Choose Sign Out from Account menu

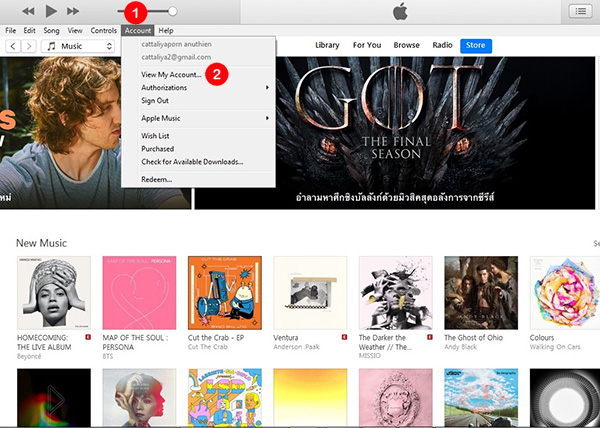click(x=155, y=101)
